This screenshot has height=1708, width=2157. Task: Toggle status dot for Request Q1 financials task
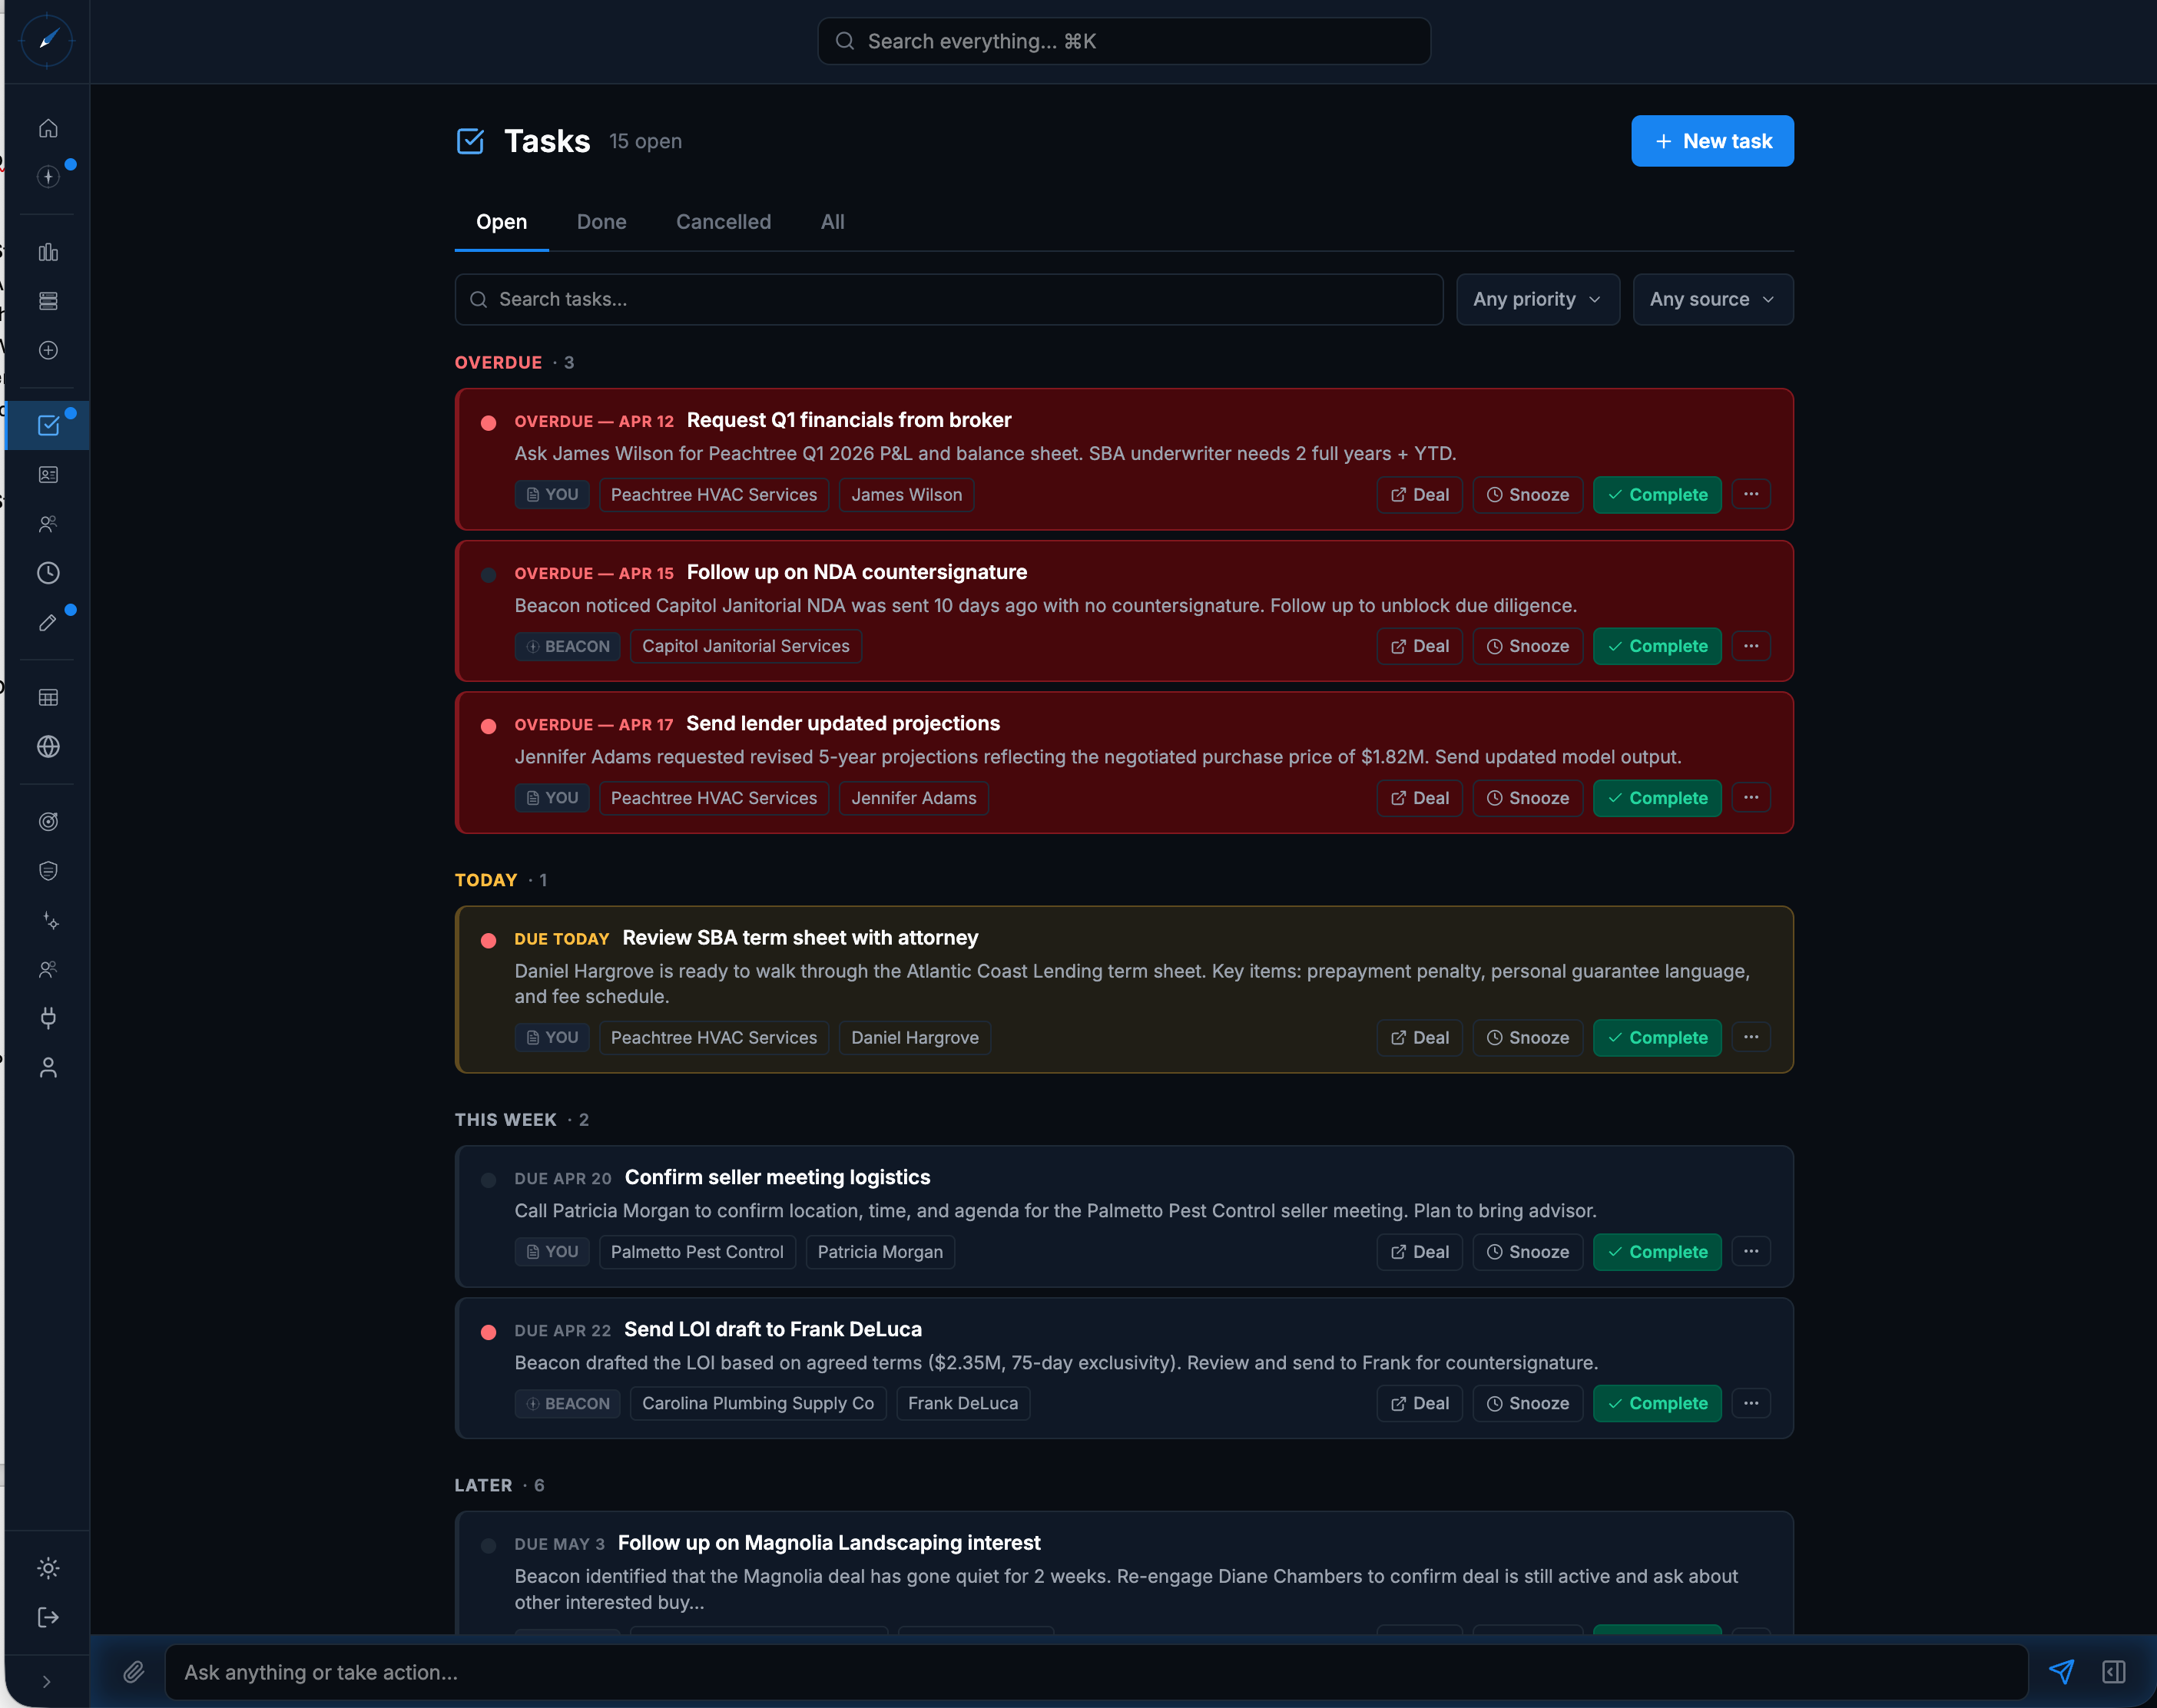click(488, 423)
